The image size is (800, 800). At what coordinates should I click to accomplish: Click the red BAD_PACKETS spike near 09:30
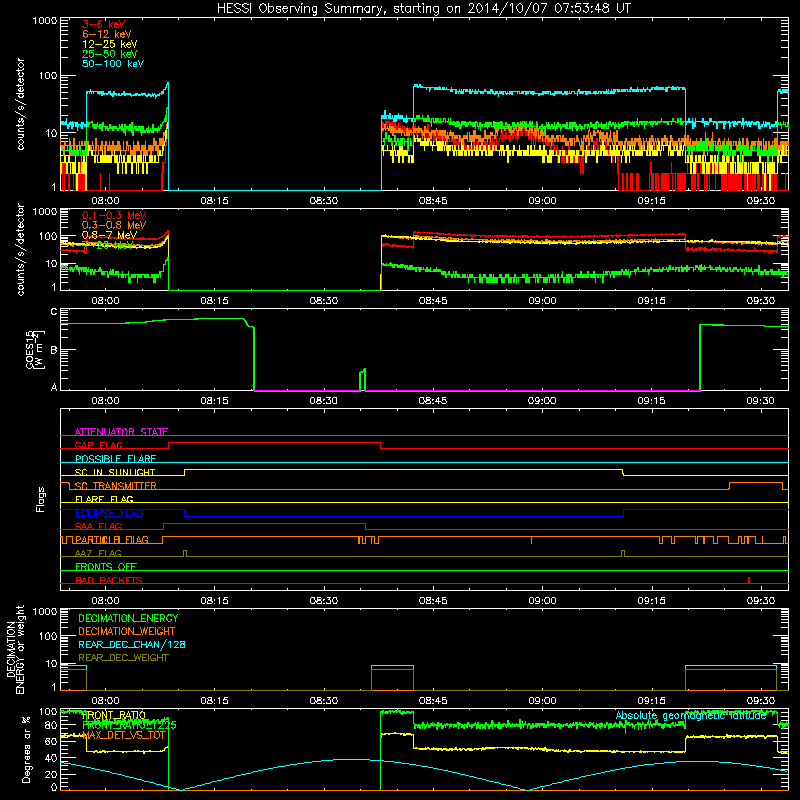pos(748,580)
